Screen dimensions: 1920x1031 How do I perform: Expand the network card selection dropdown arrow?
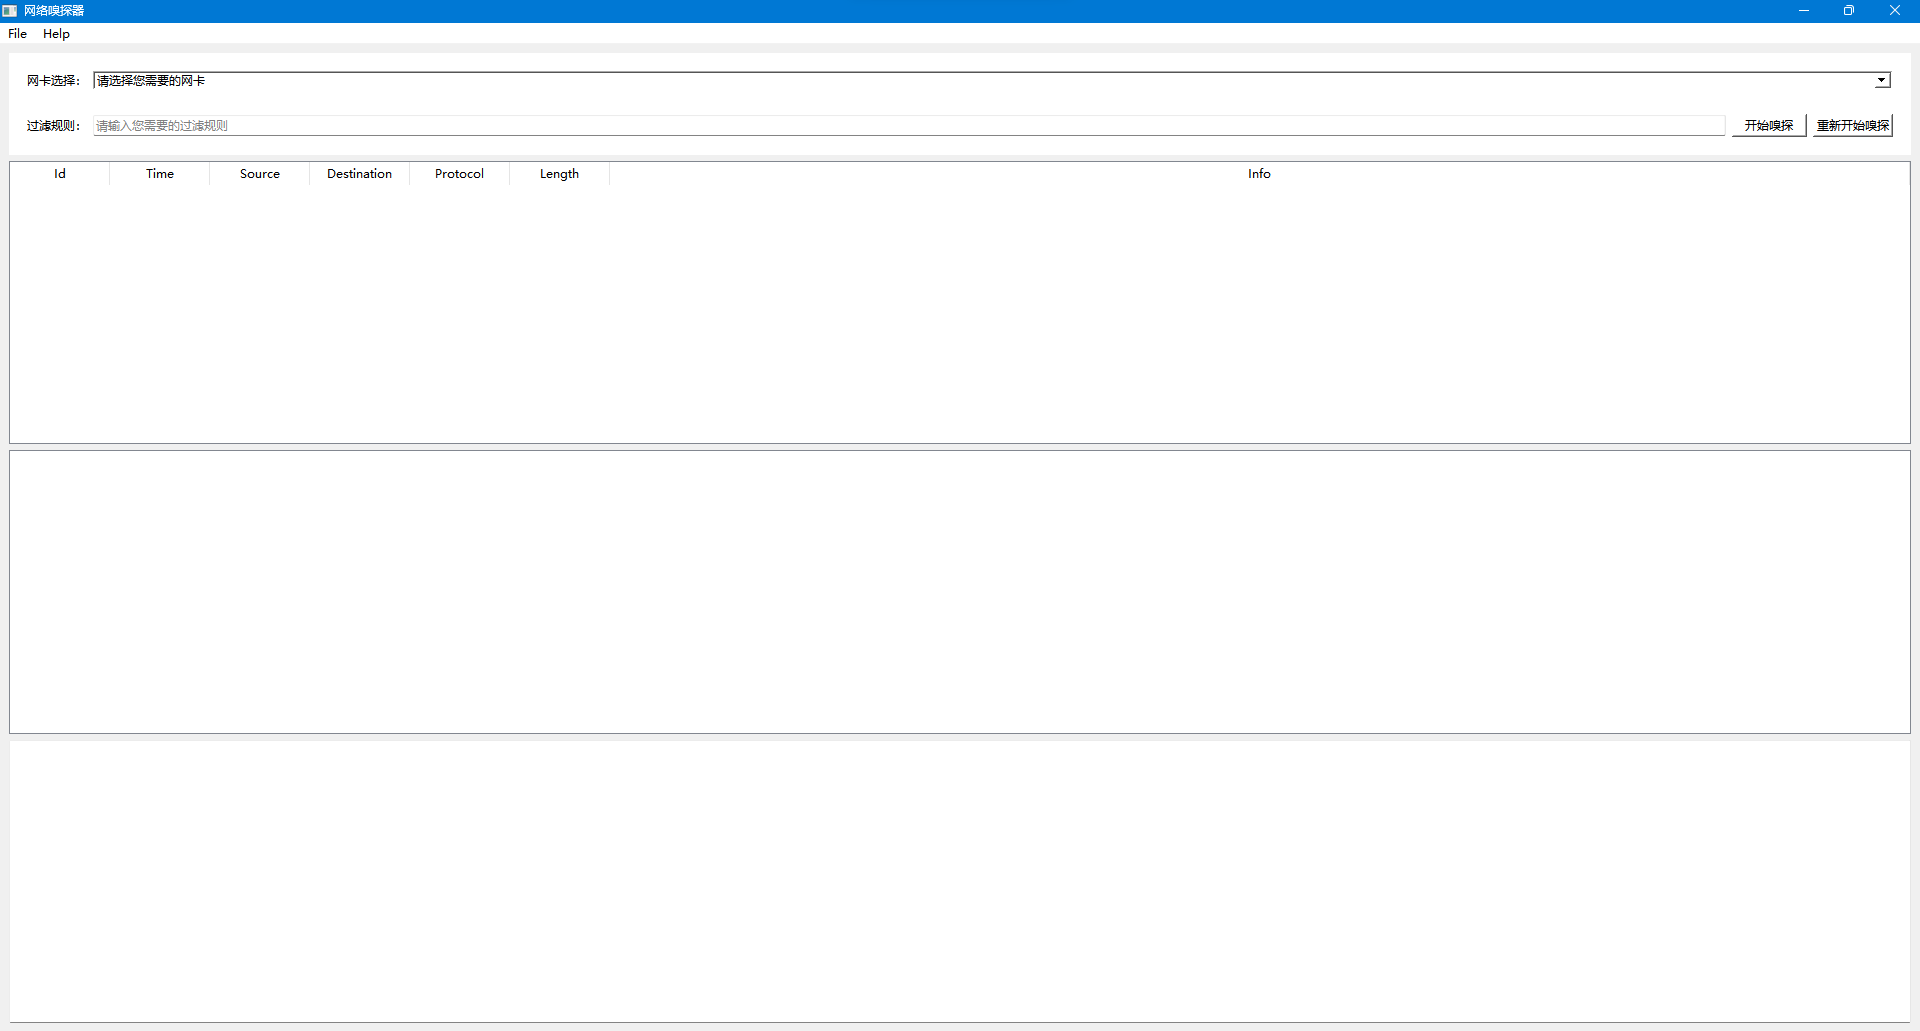pyautogui.click(x=1881, y=81)
